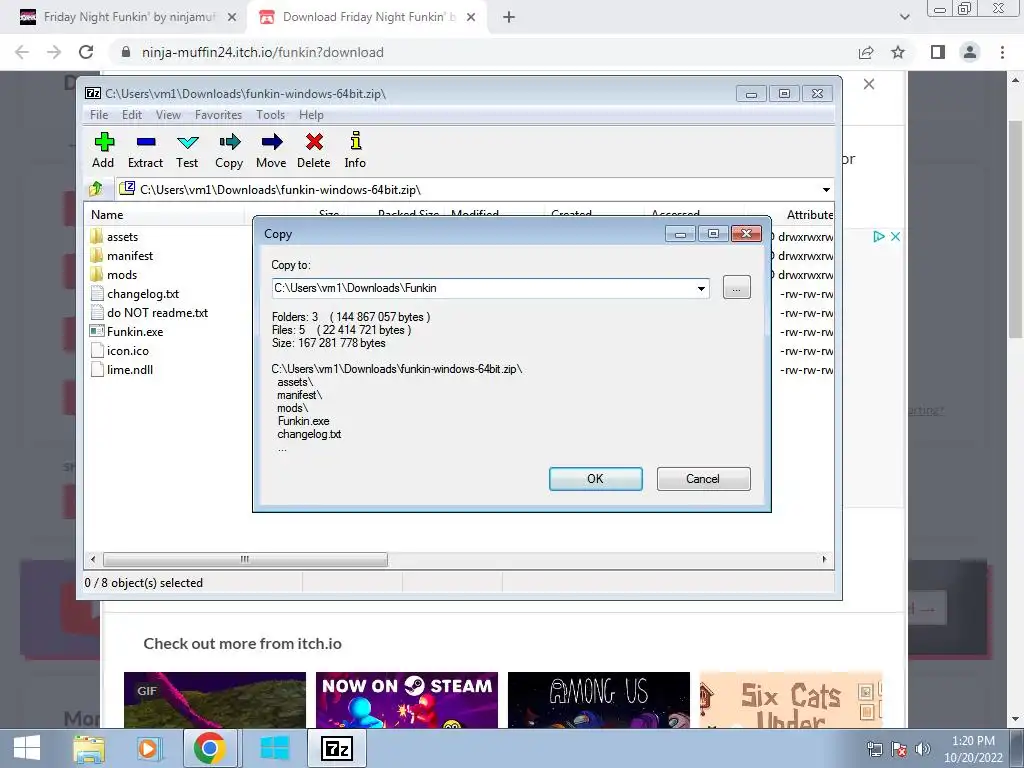
Task: Close the Download Friday Night Funkin' tab
Action: (x=471, y=18)
